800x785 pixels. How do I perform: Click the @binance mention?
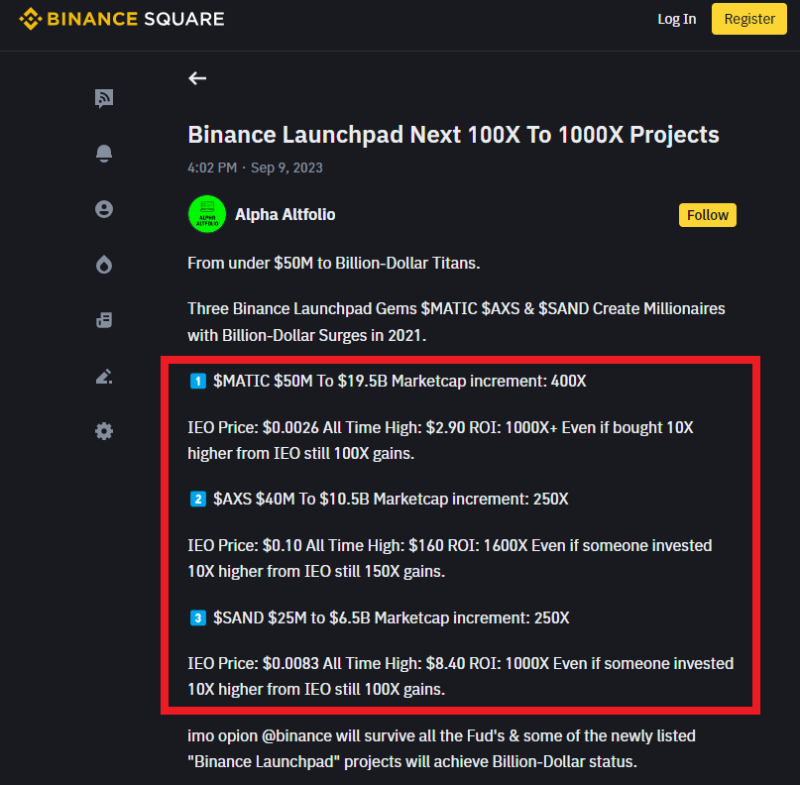click(x=297, y=736)
